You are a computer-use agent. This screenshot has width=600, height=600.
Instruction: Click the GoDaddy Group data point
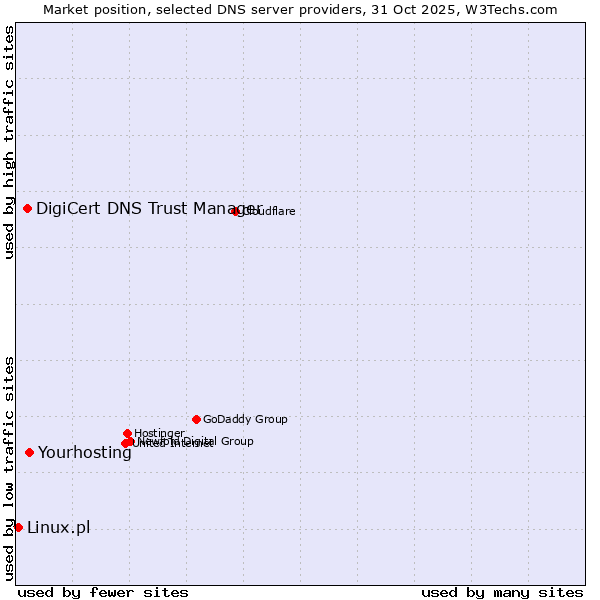pos(196,419)
